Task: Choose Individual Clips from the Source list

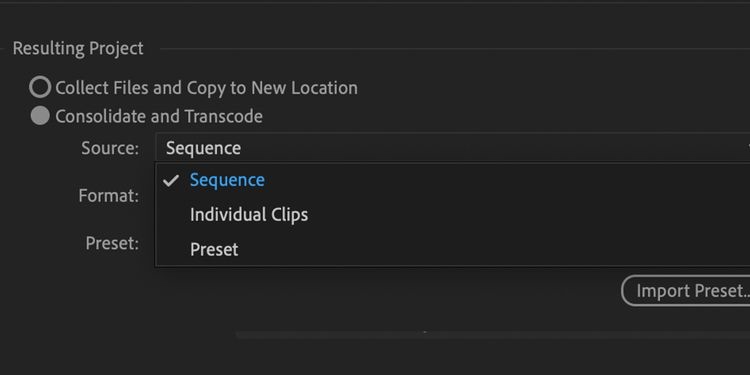Action: tap(249, 214)
